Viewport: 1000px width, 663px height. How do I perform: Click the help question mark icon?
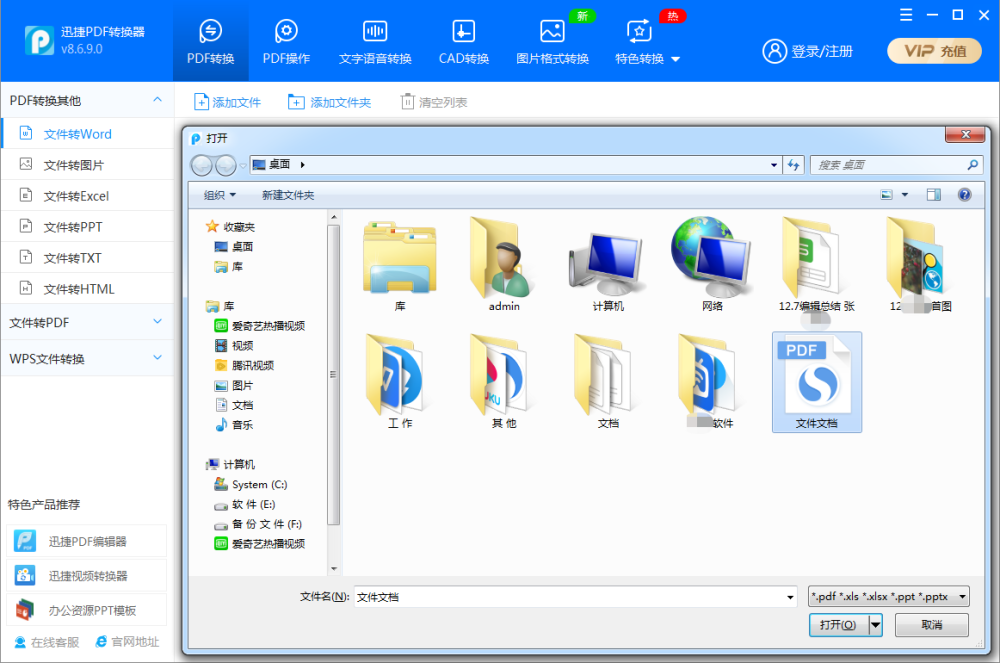point(964,194)
